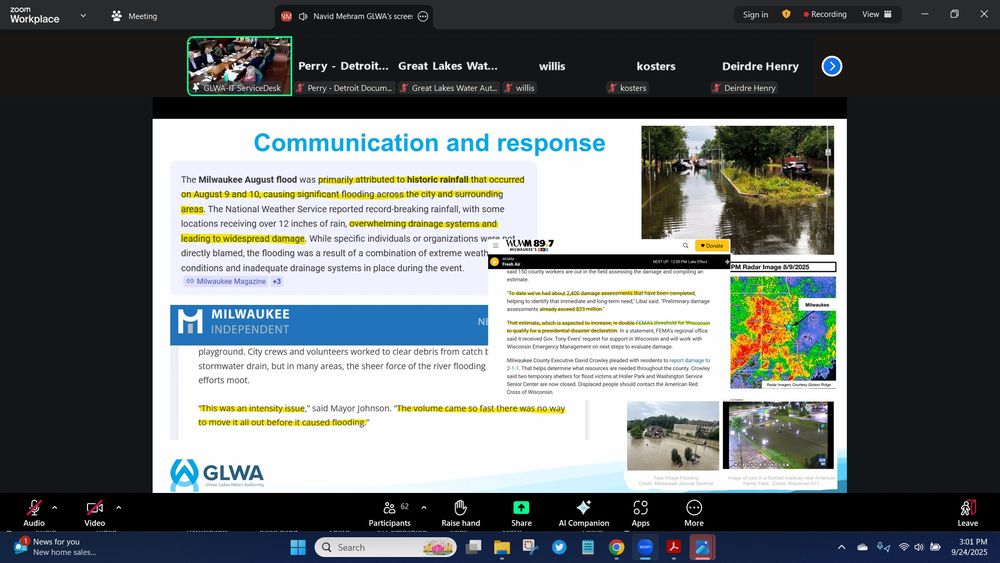Expand the Video options caret
The image size is (1000, 563).
[x=118, y=508]
